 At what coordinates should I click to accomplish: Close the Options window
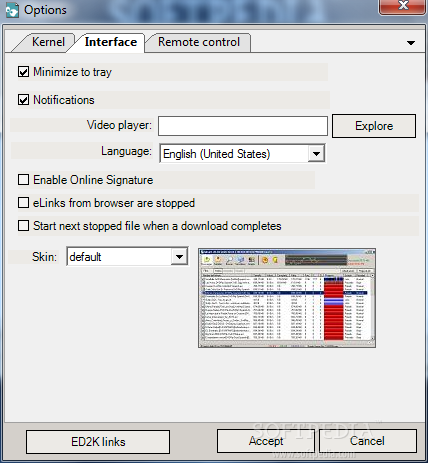[x=403, y=6]
